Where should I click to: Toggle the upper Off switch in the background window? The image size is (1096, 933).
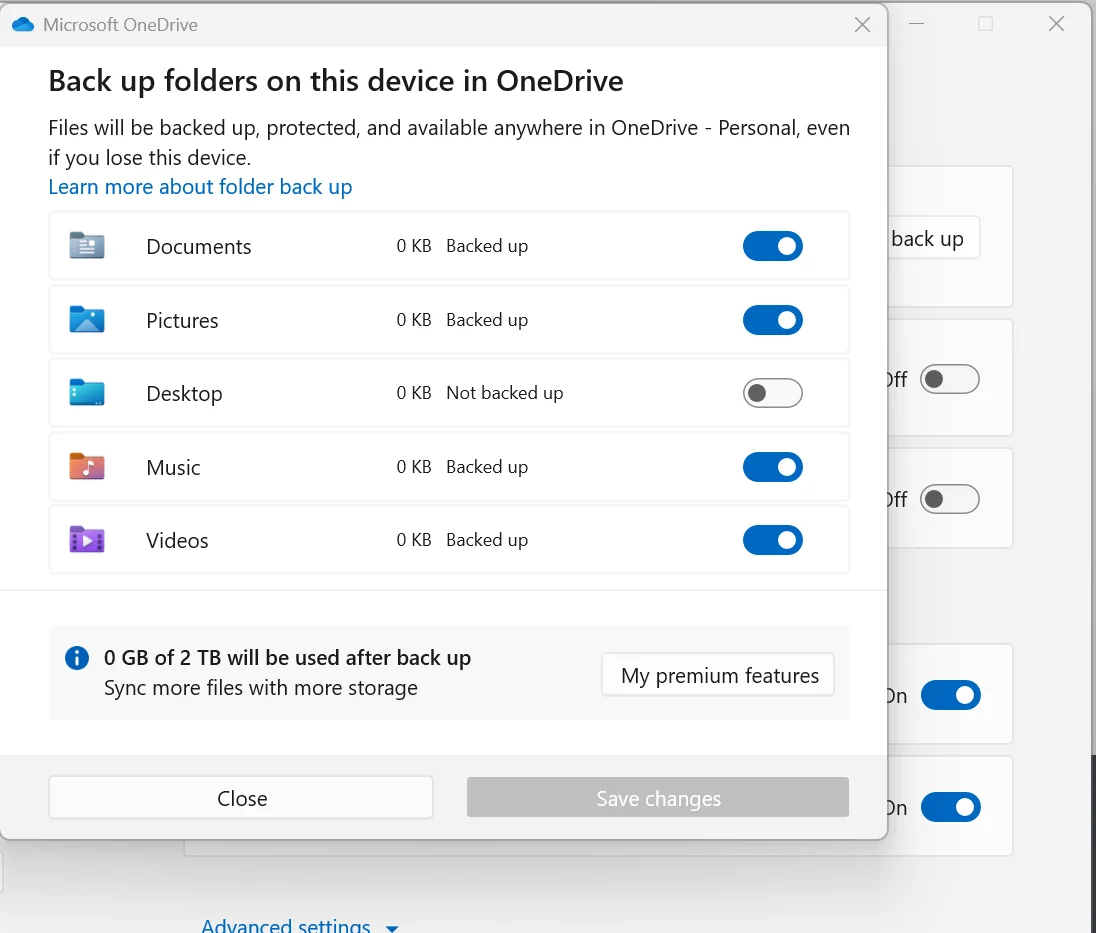tap(950, 379)
